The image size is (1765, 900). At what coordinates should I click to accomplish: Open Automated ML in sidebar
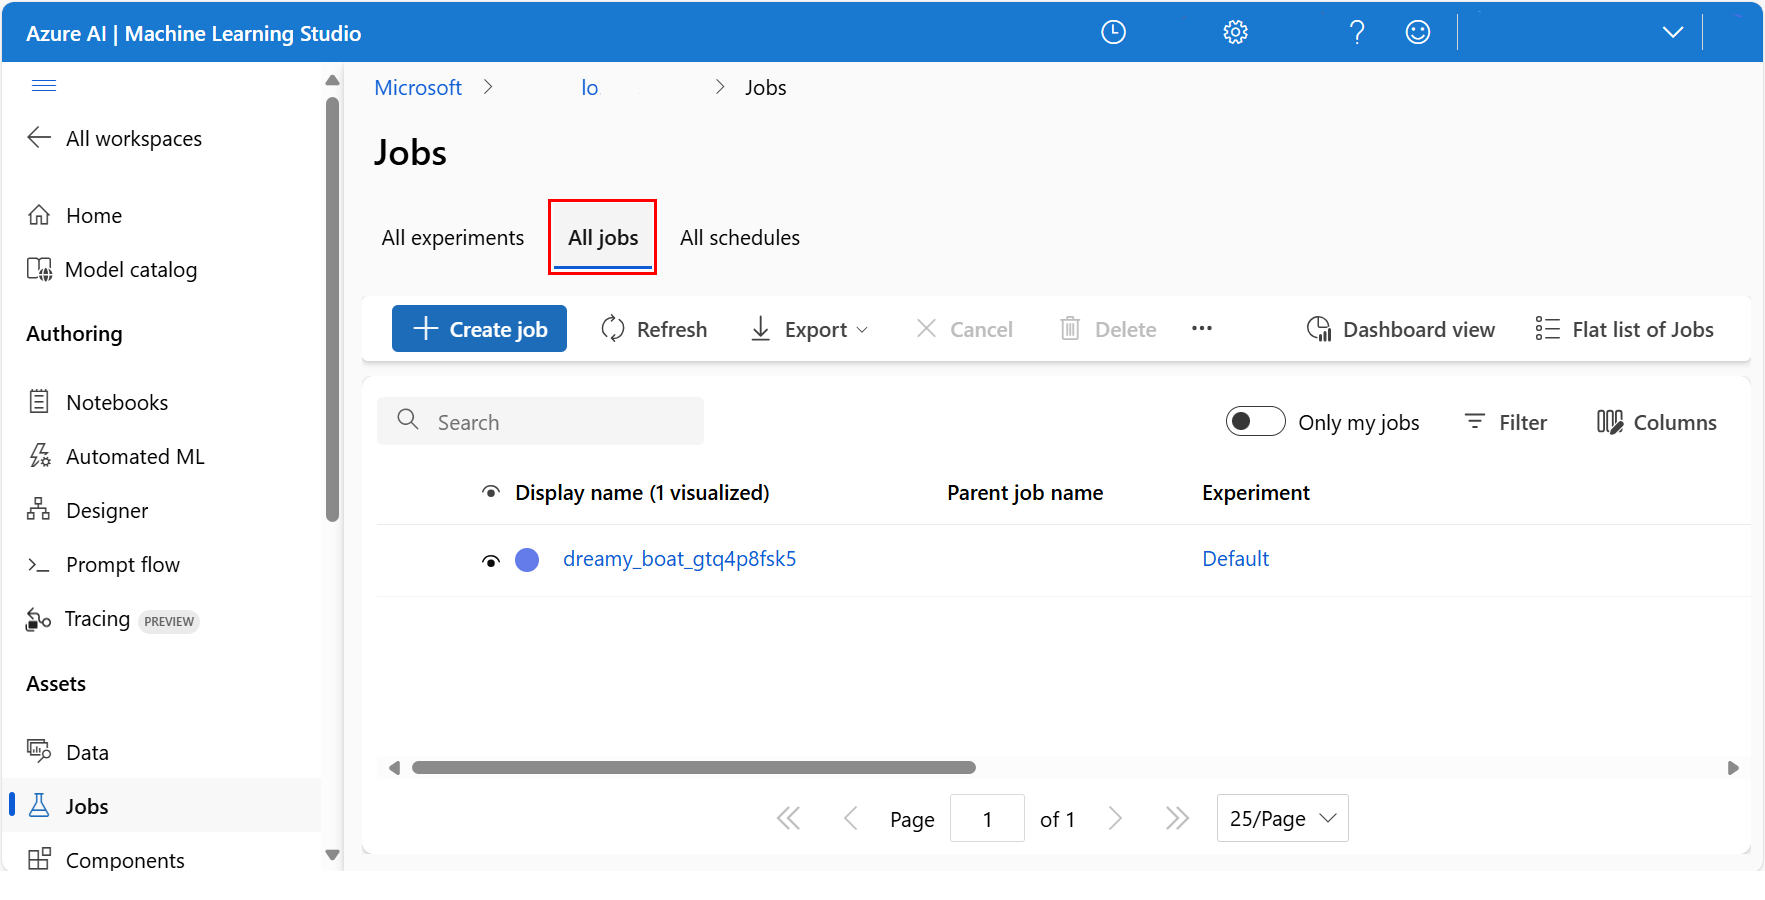[135, 457]
